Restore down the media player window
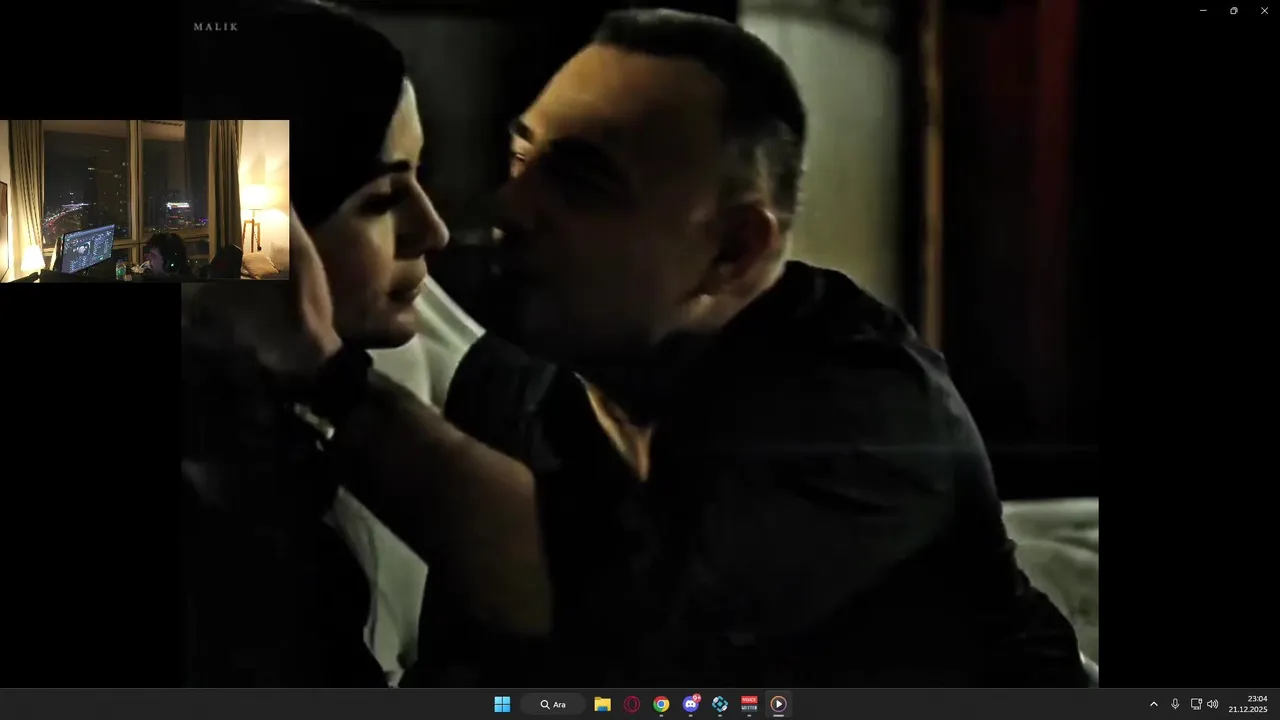Screen dimensions: 1280x720 pos(1233,10)
